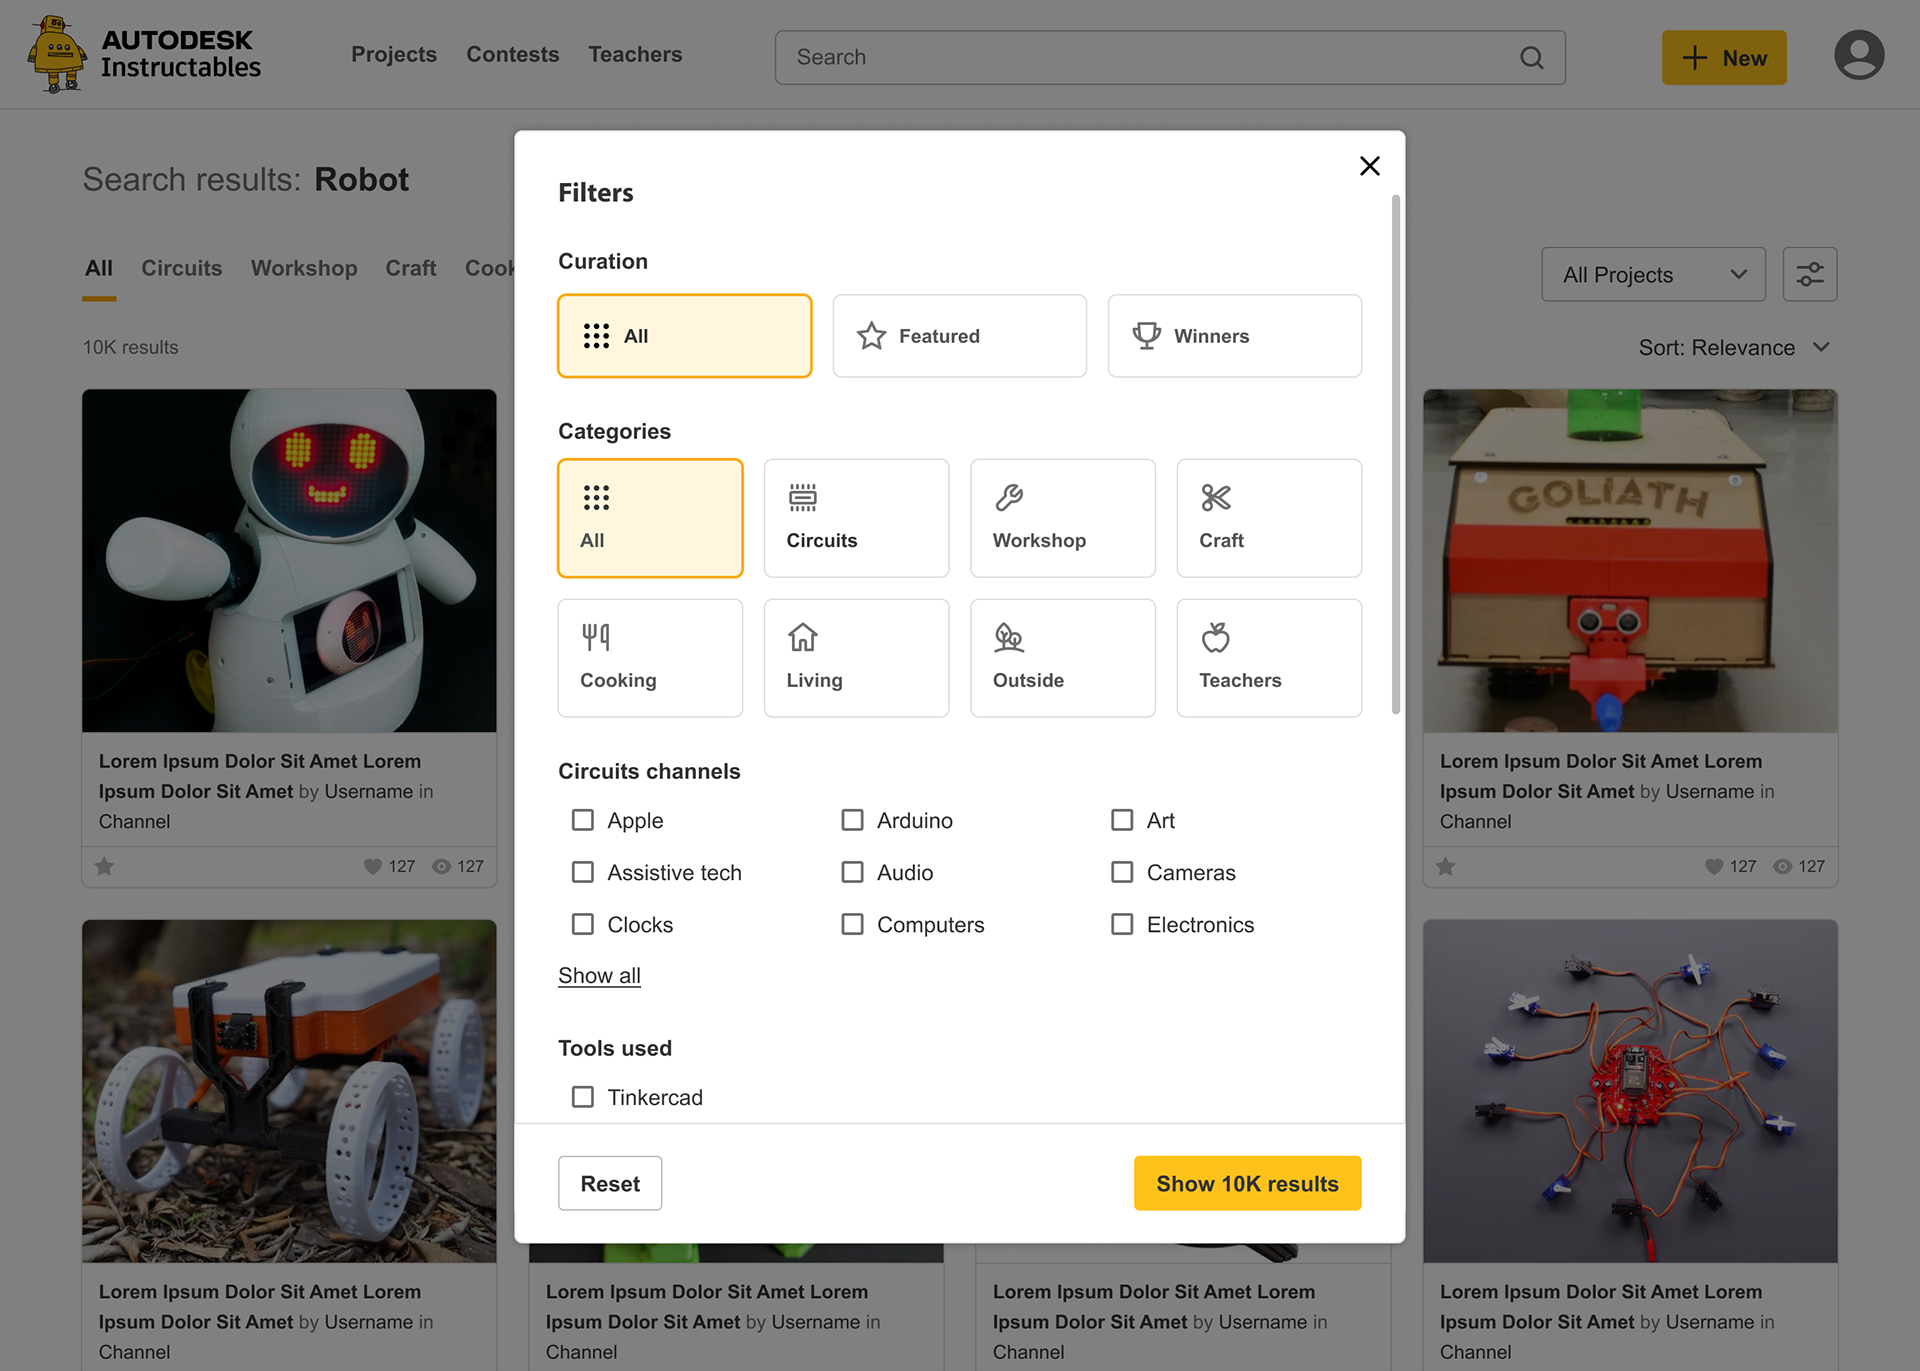
Task: Favorite the white robot project star
Action: (104, 867)
